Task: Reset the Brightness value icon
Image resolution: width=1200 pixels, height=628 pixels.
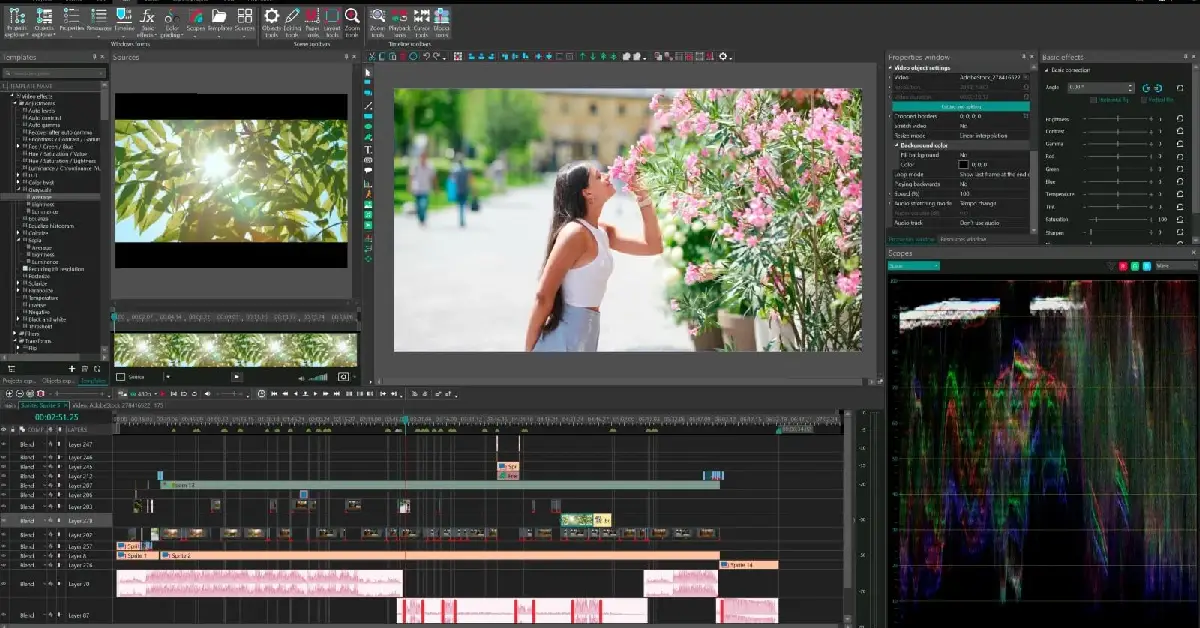Action: tap(1180, 119)
